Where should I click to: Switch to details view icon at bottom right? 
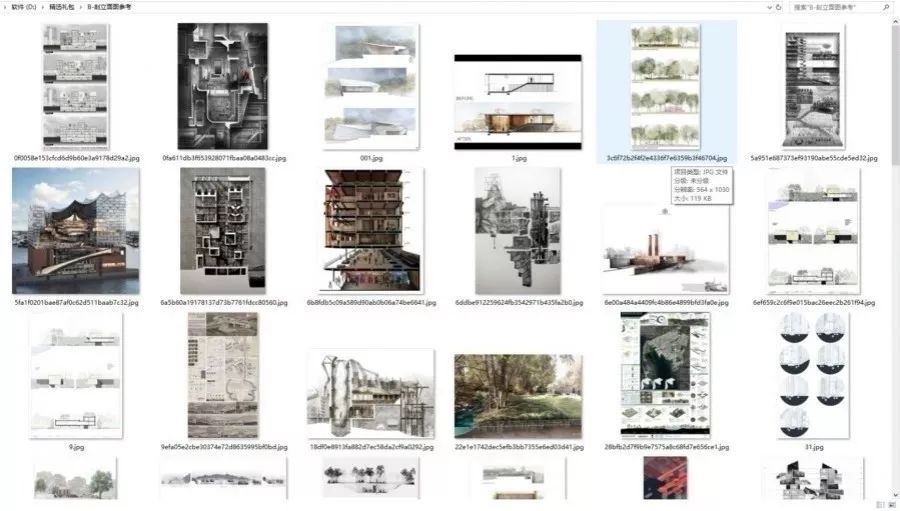pos(880,505)
